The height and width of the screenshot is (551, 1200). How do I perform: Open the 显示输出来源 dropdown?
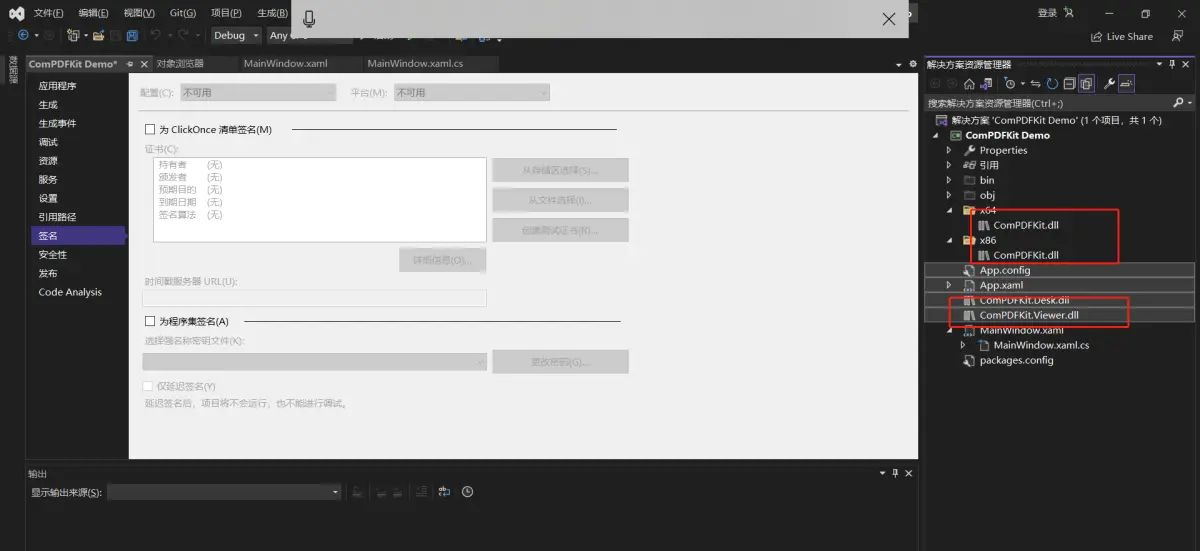224,492
